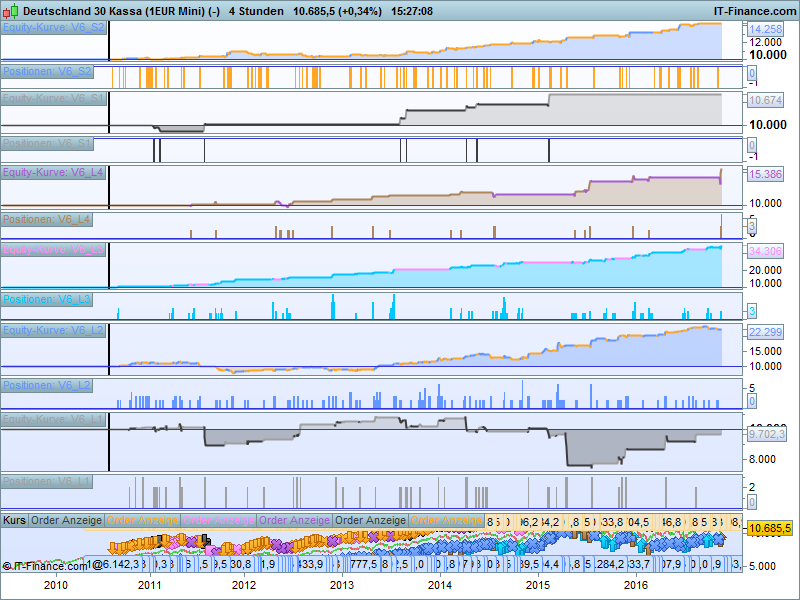Open the purple Order Anzeige tab

(294, 520)
